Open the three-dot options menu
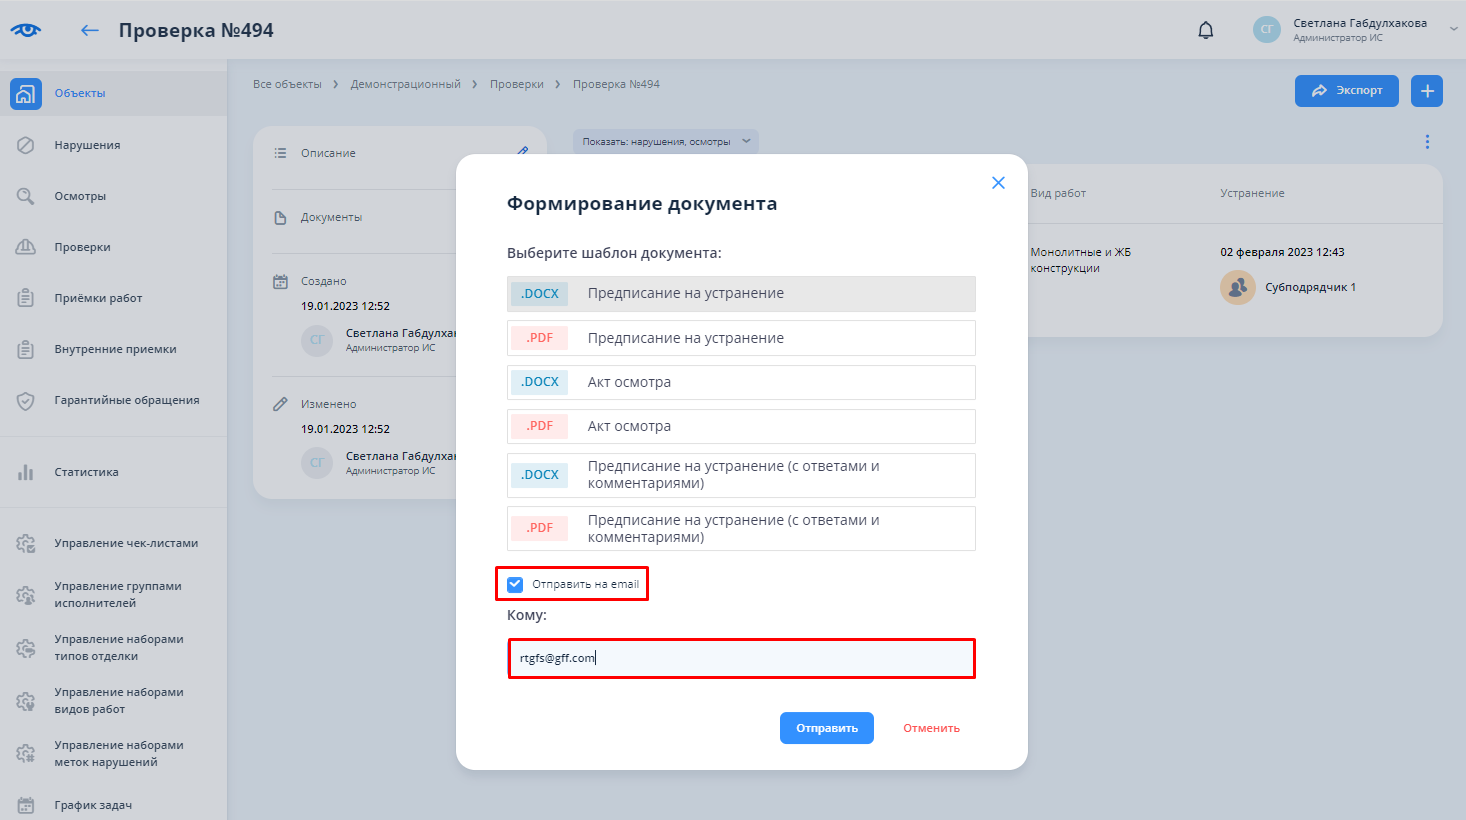Image resolution: width=1466 pixels, height=820 pixels. click(x=1427, y=142)
